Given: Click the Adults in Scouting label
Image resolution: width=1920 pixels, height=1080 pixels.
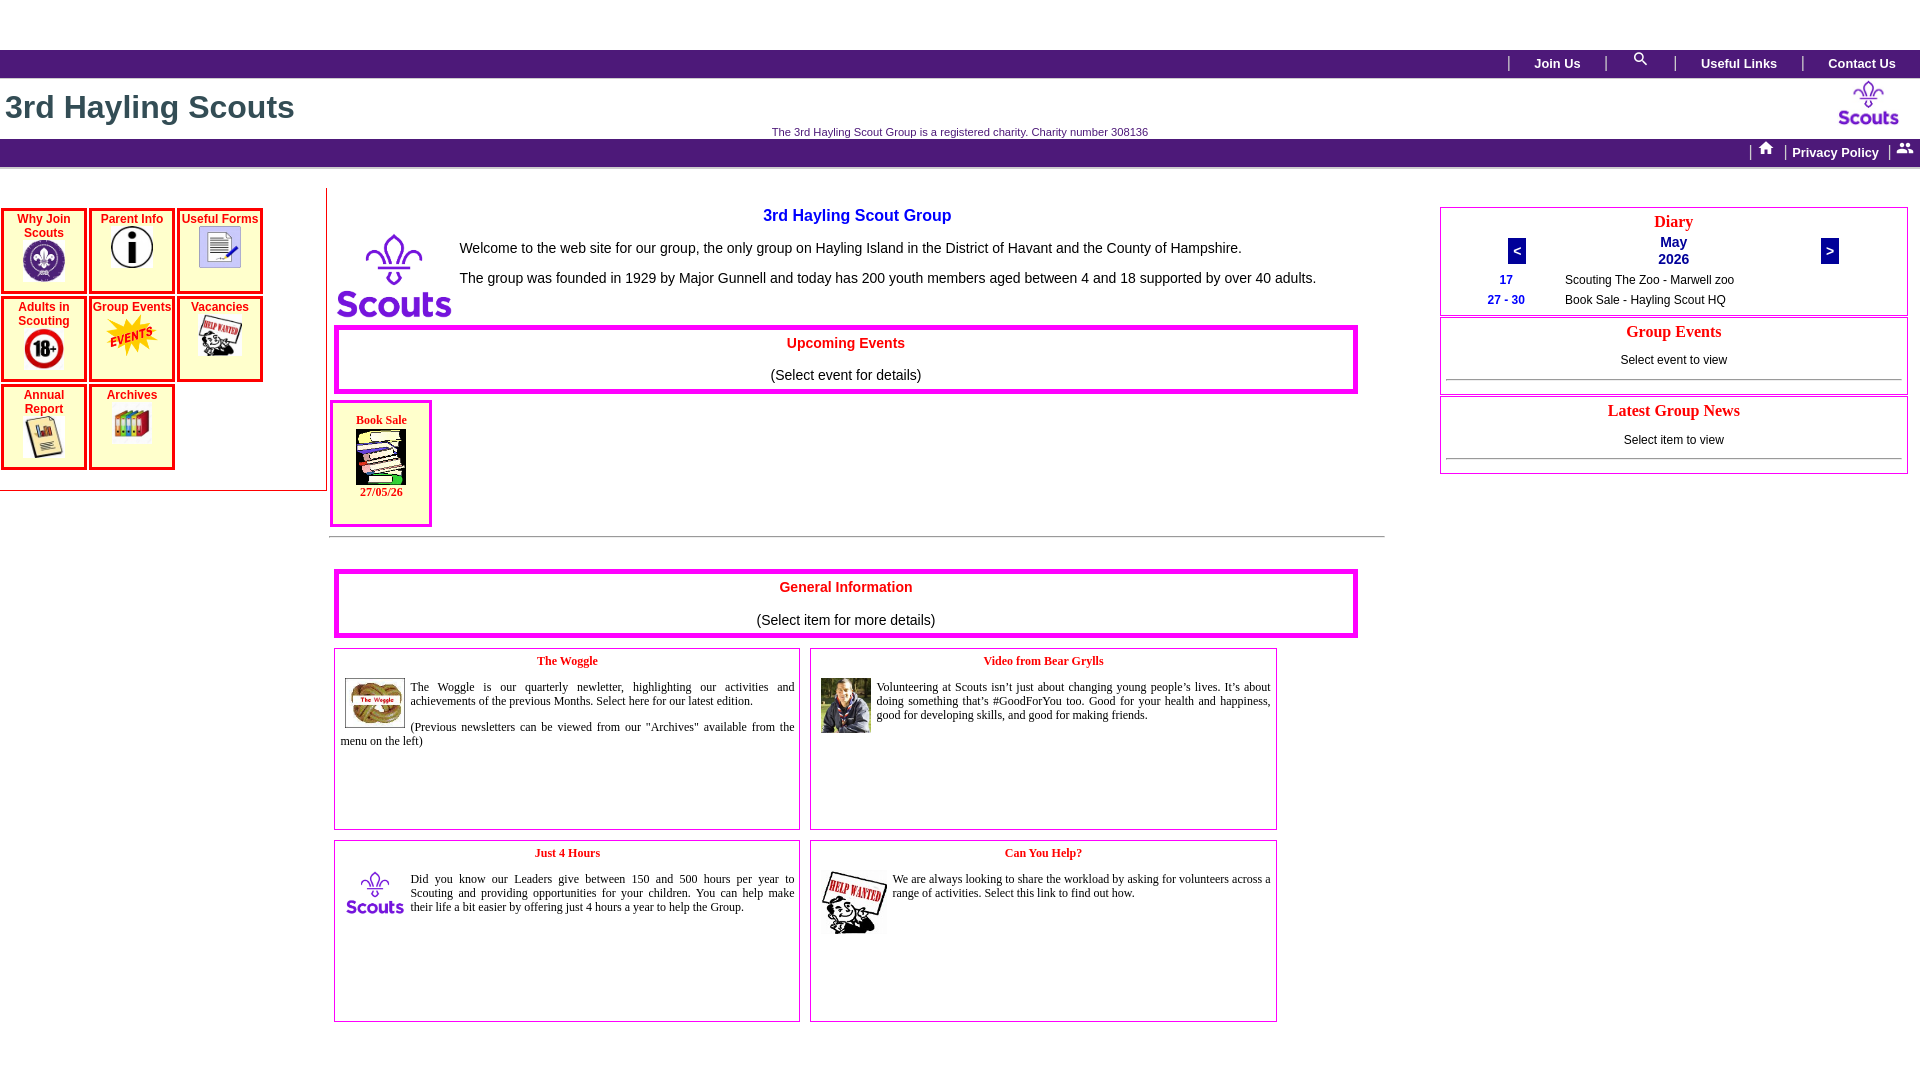Looking at the screenshot, I should (x=44, y=314).
